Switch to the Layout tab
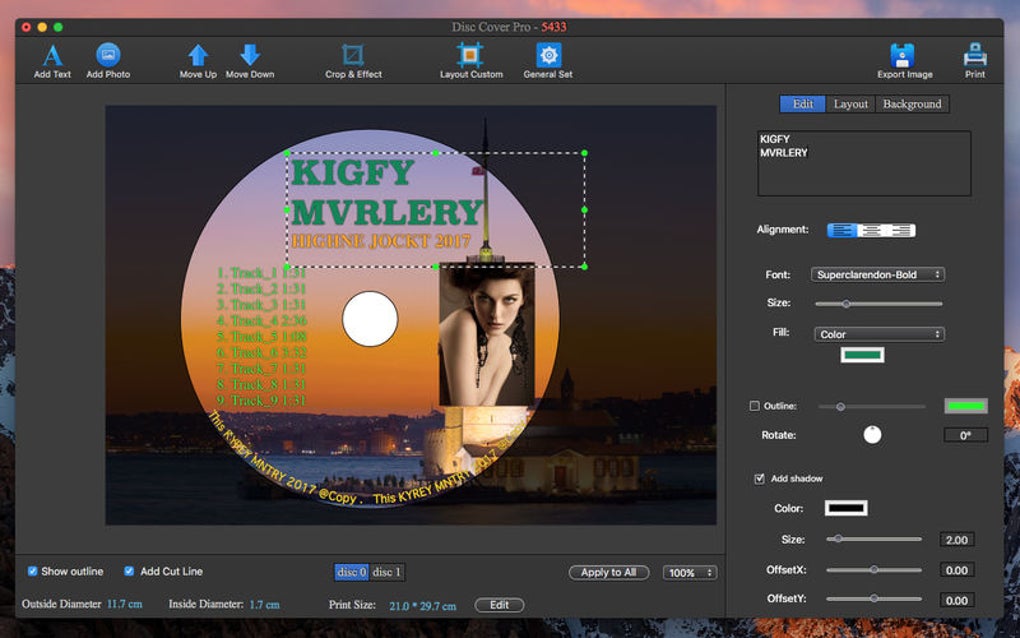The width and height of the screenshot is (1020, 638). [x=851, y=104]
